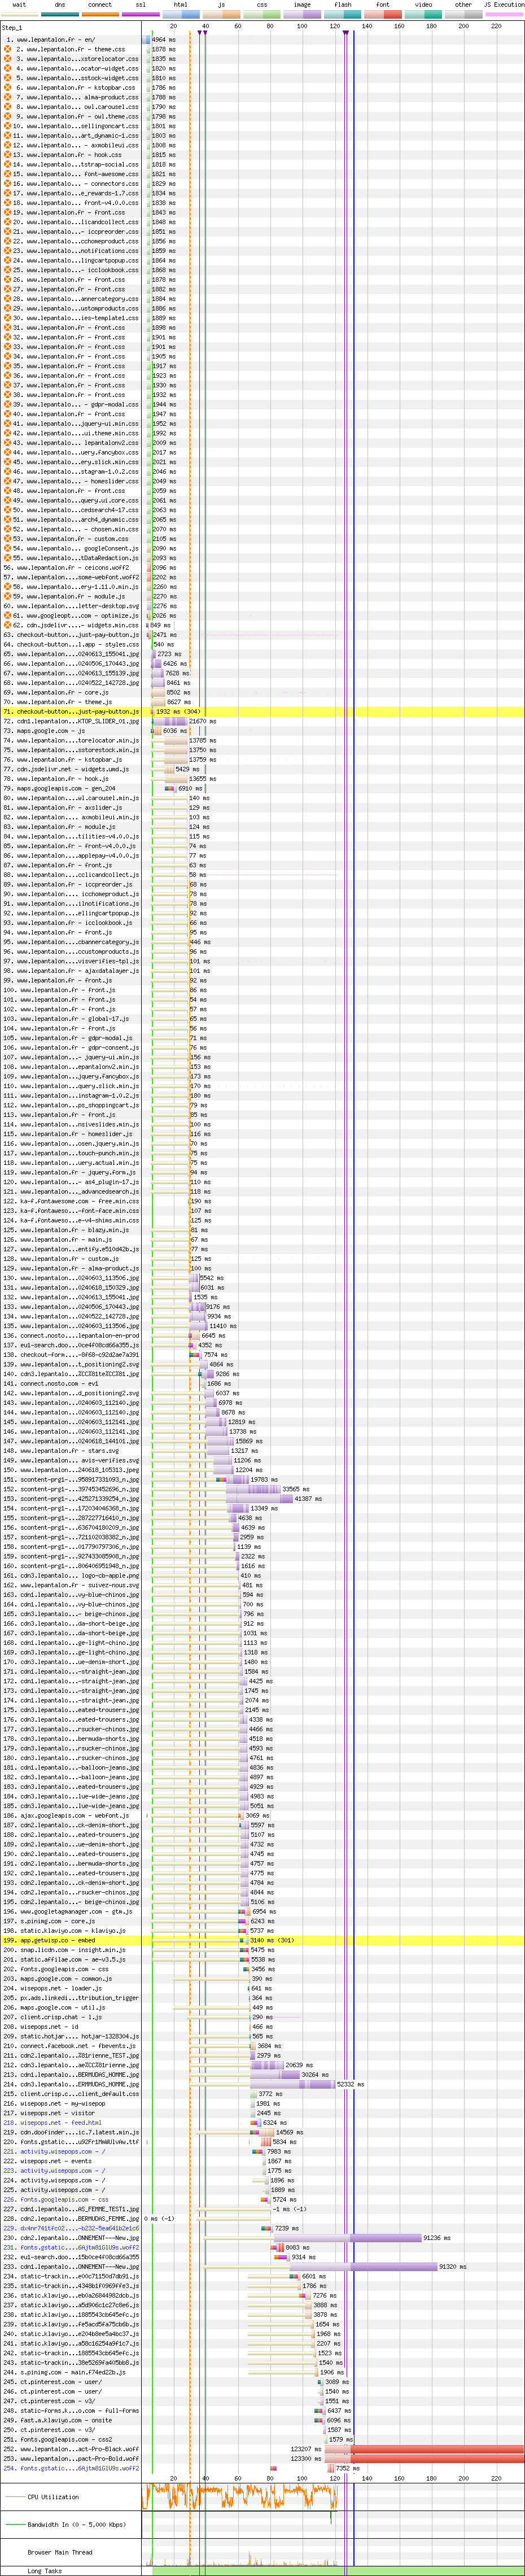Image resolution: width=525 pixels, height=2576 pixels.
Task: Select render-blocking icon for request 8 owl.carousel.css
Action: [8, 107]
